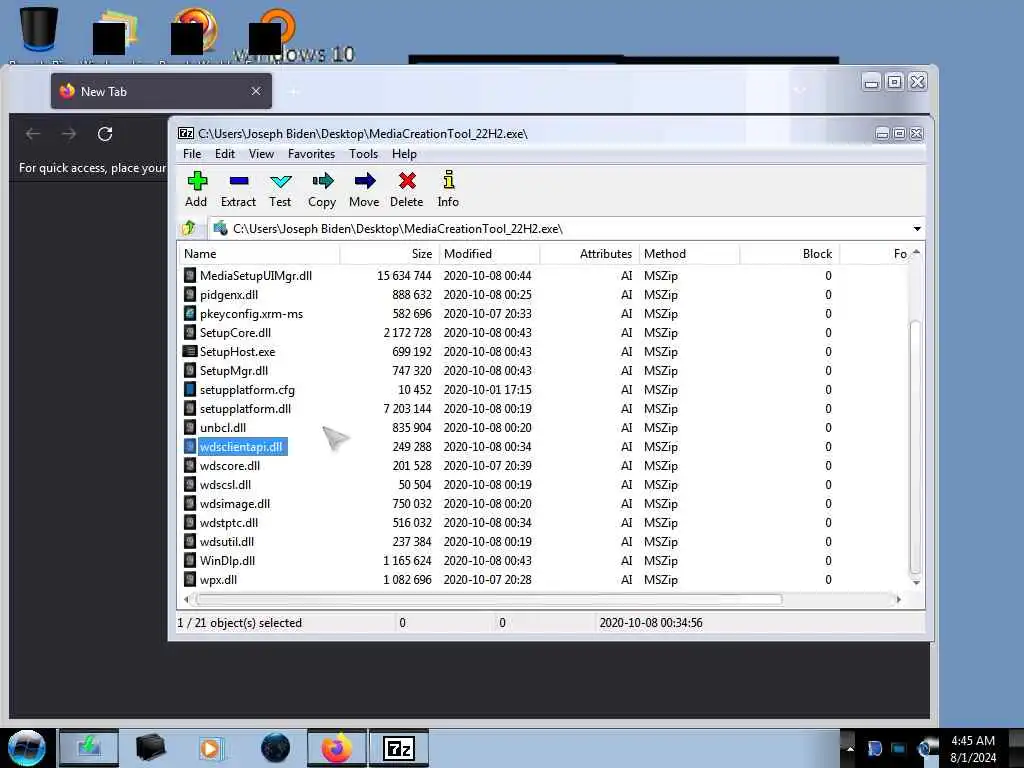Show hidden tray icons arrow
This screenshot has width=1024, height=768.
pyautogui.click(x=850, y=748)
